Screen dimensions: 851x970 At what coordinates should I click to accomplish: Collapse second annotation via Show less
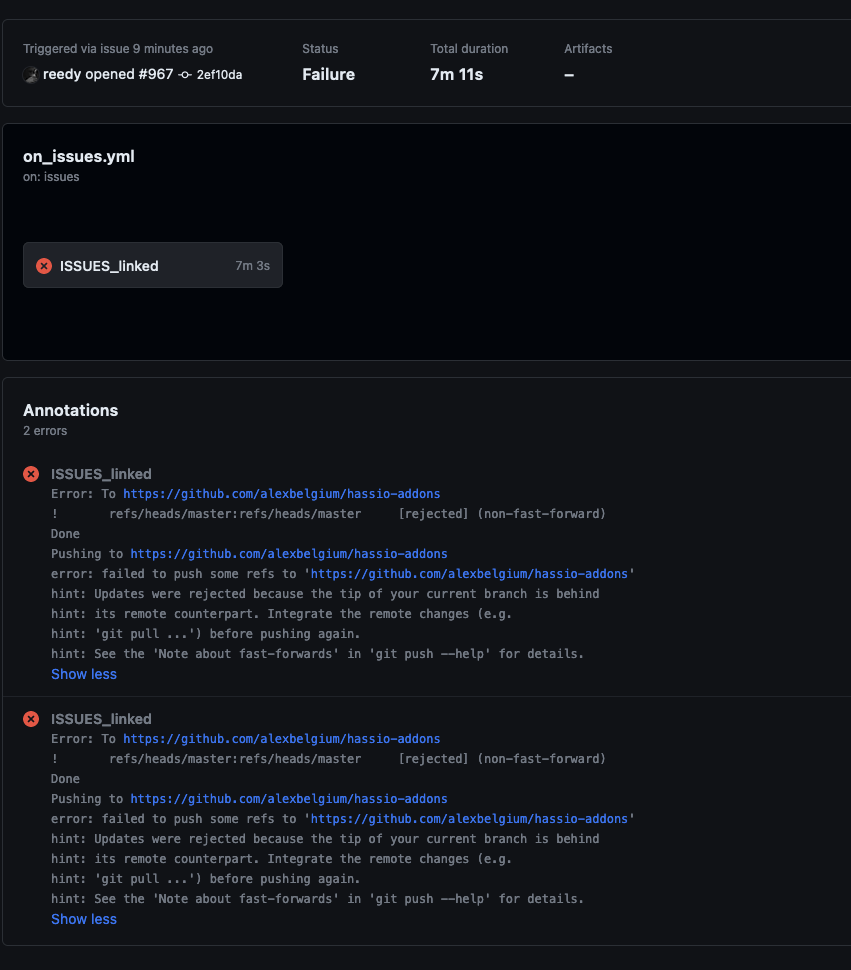tap(83, 918)
